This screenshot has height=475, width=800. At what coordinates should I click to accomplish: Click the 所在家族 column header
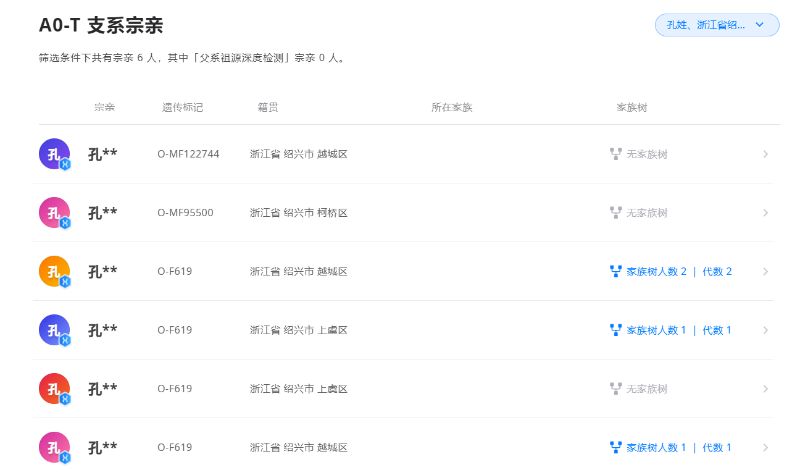click(x=452, y=107)
